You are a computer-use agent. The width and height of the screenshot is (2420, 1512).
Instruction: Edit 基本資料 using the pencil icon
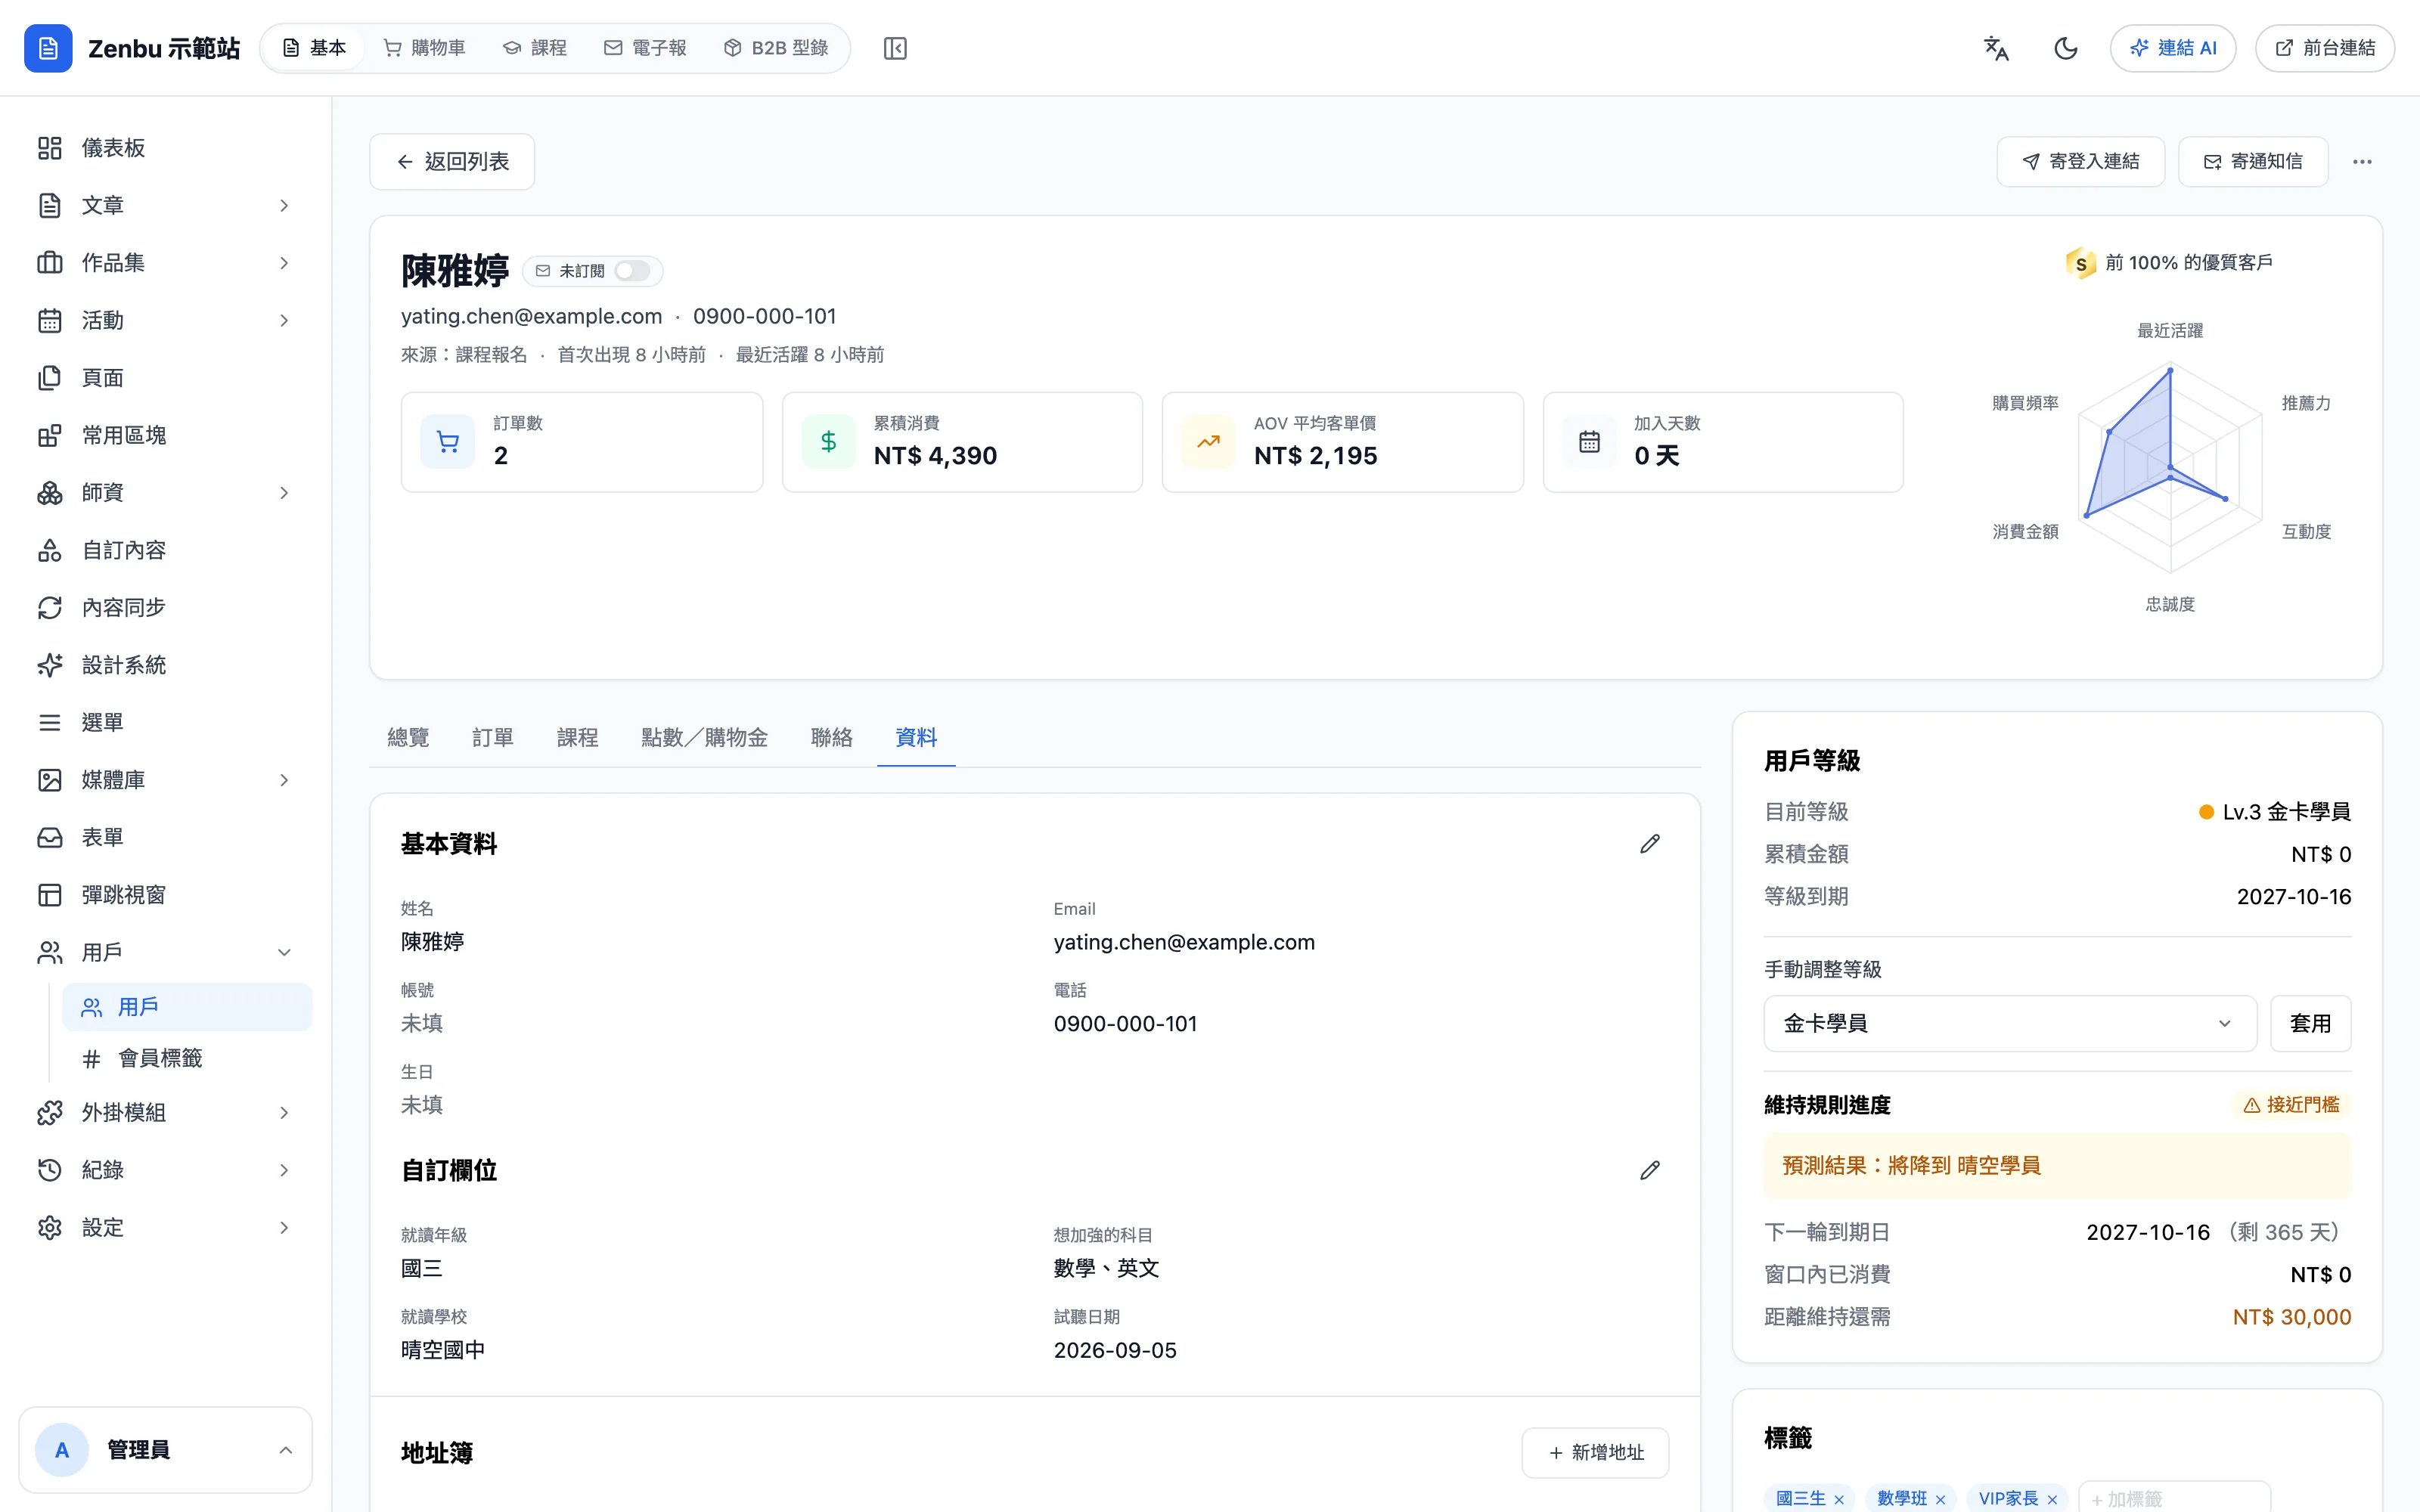(1650, 844)
